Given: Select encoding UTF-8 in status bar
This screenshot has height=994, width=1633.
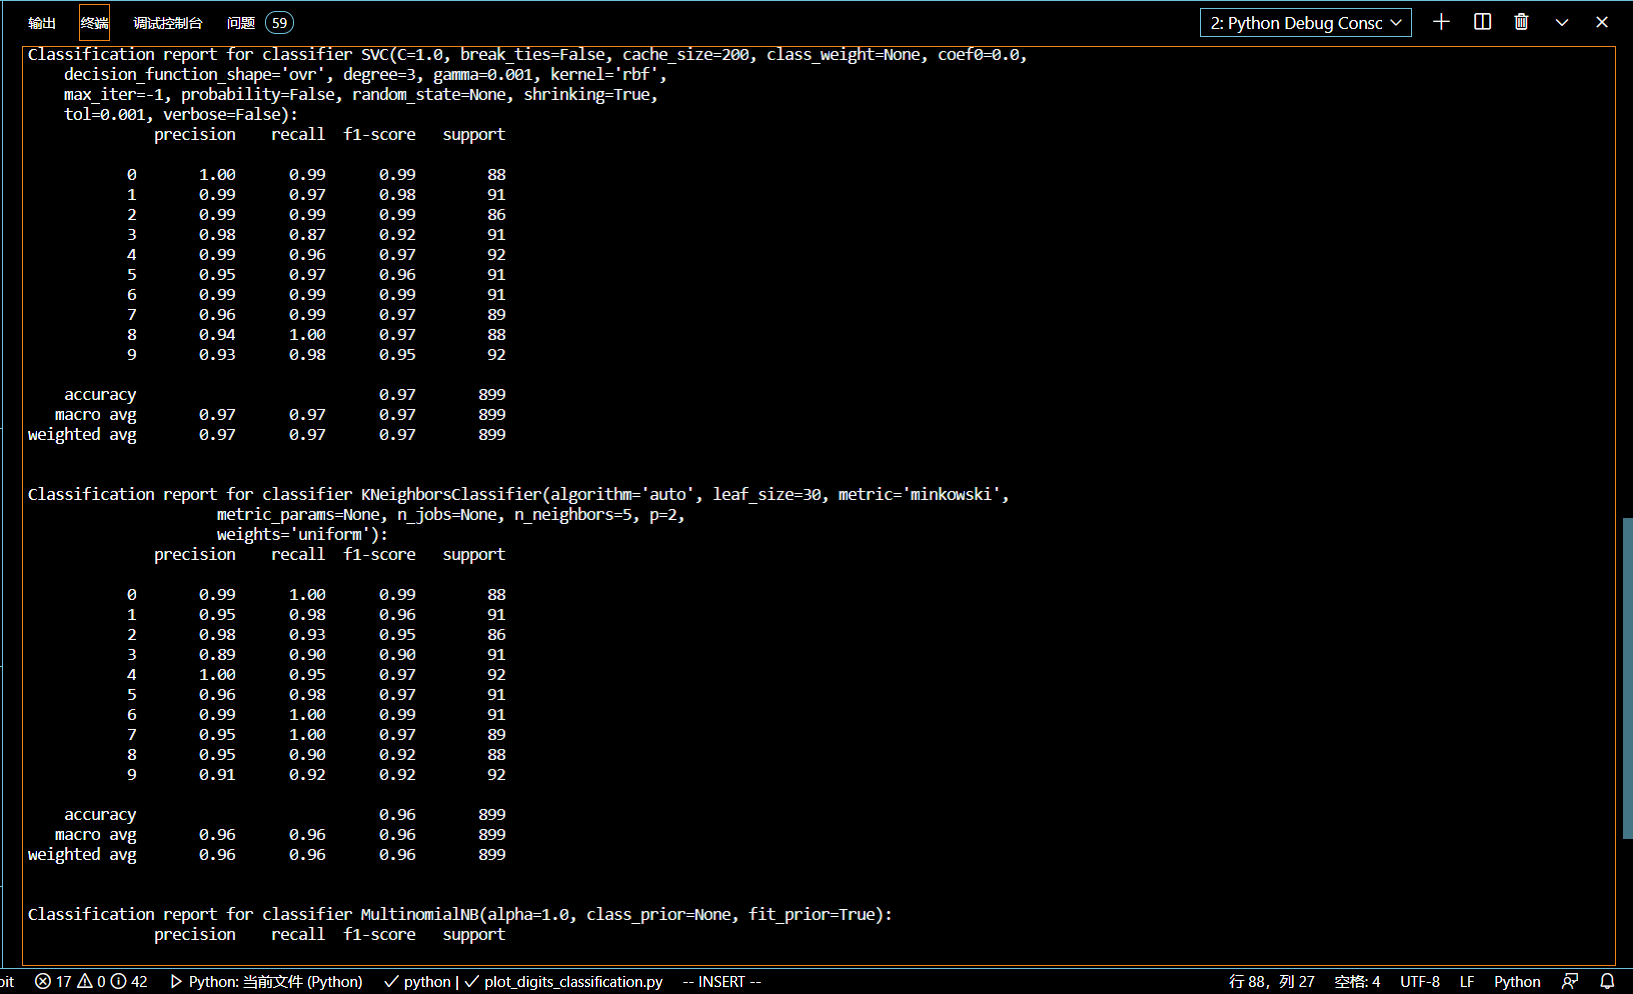Looking at the screenshot, I should coord(1420,982).
